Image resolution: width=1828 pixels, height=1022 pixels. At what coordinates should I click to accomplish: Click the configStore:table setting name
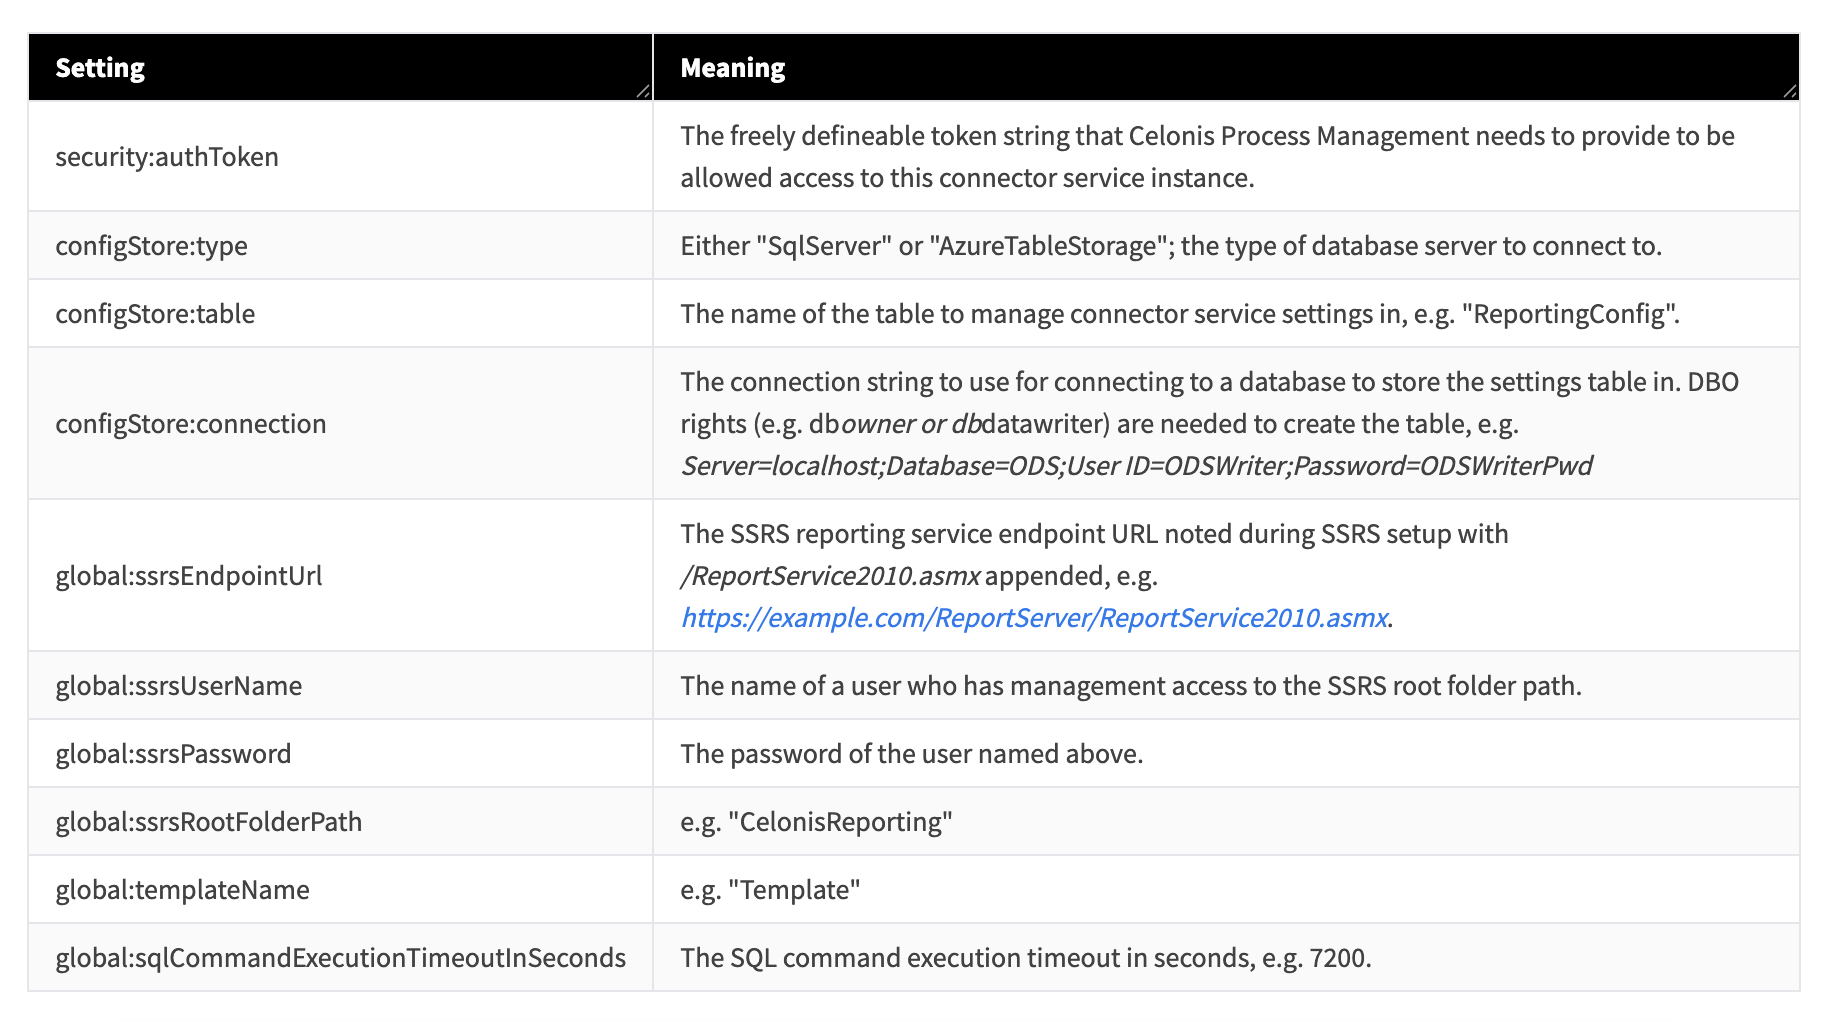pyautogui.click(x=155, y=314)
